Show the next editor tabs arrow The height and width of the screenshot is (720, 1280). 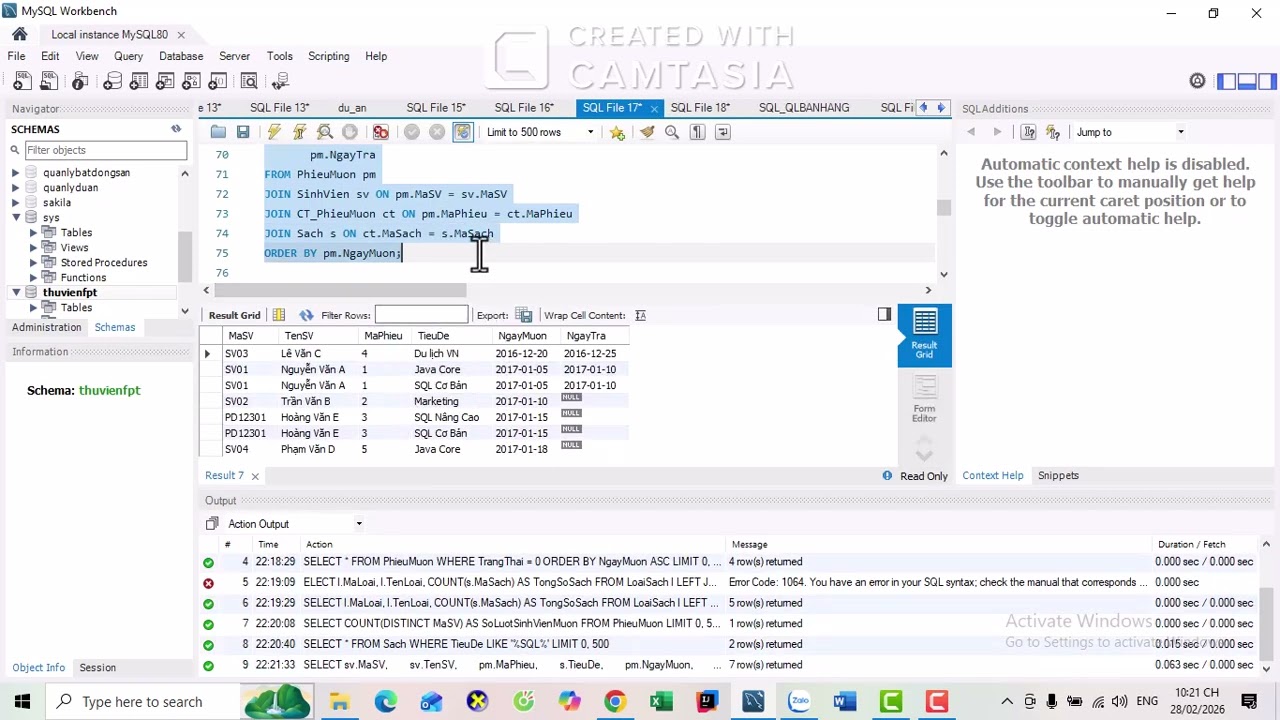click(941, 107)
